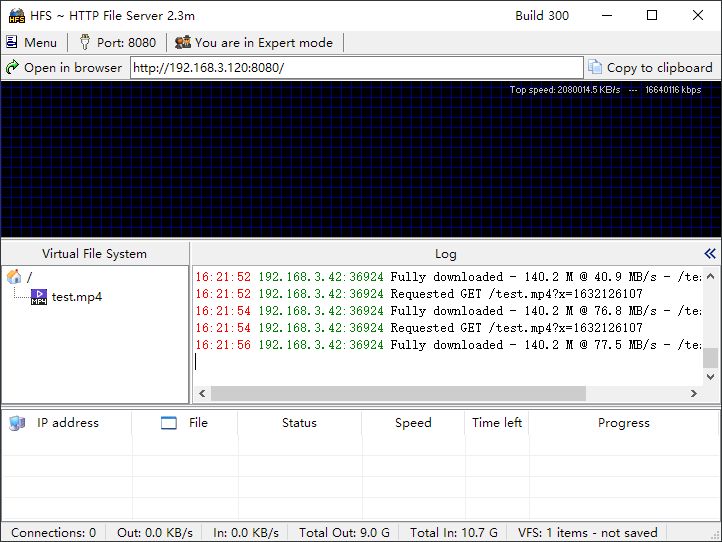Viewport: 722px width, 542px height.
Task: Click the log scrollbar up arrow
Action: 710,276
